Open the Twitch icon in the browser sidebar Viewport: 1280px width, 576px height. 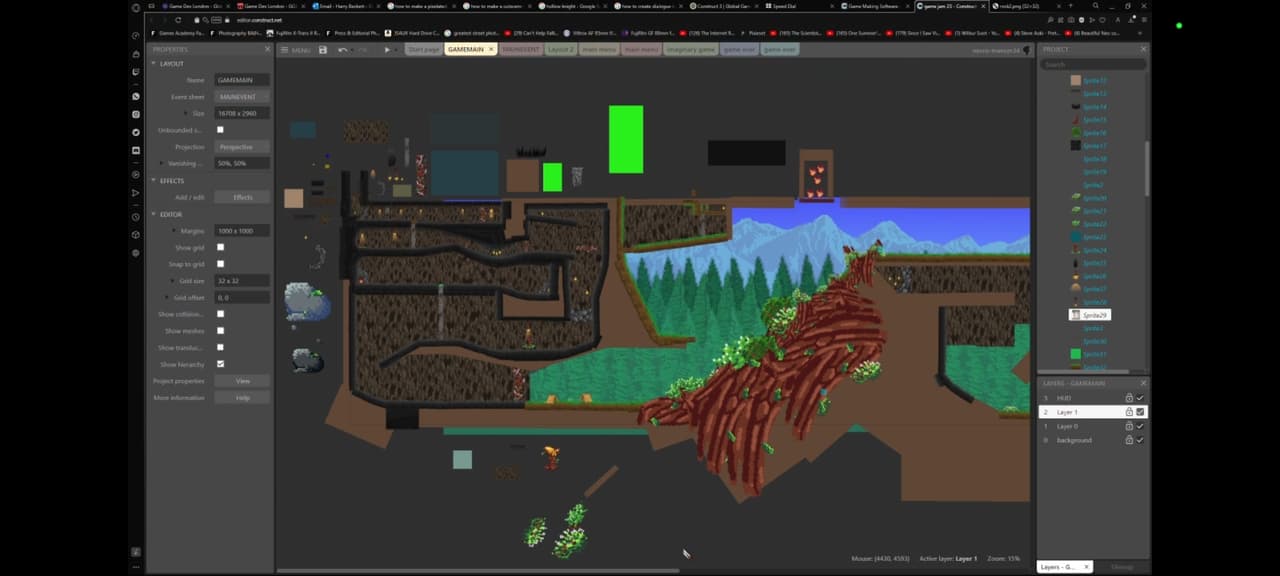point(136,72)
